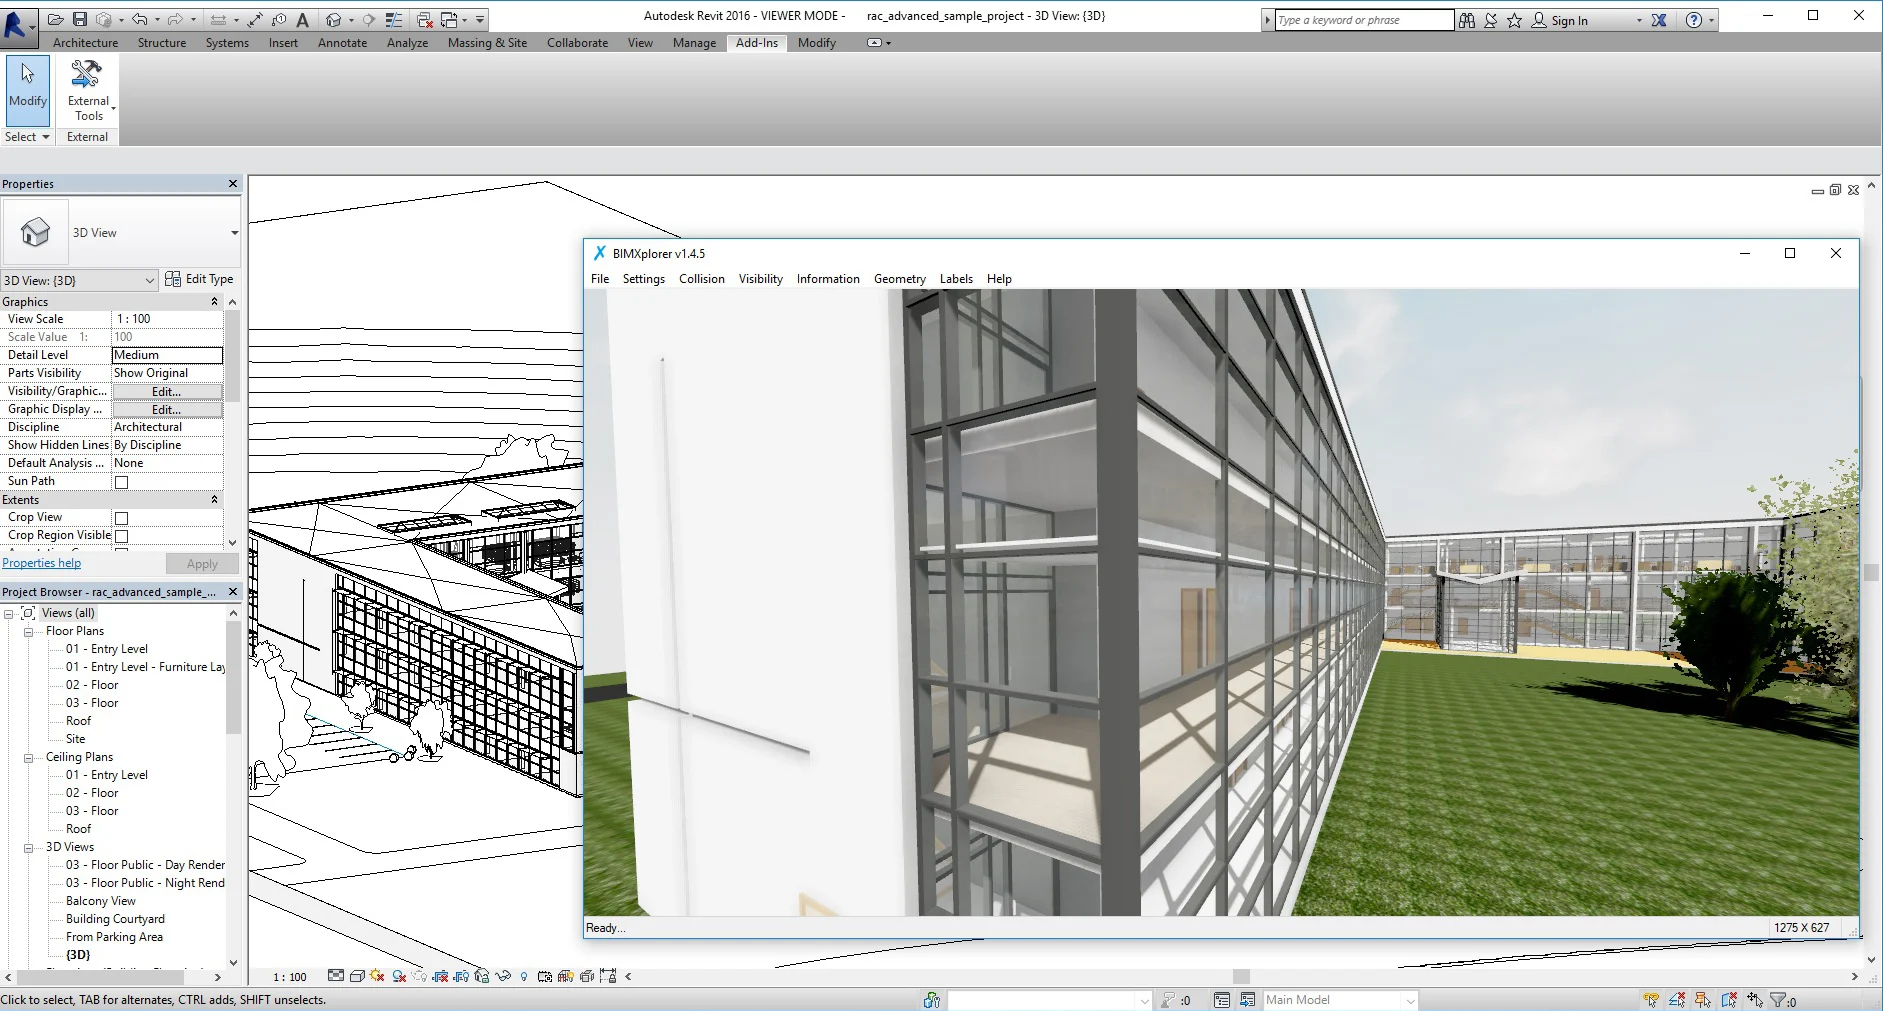The image size is (1883, 1011).
Task: Click the keyword search field
Action: [1358, 19]
